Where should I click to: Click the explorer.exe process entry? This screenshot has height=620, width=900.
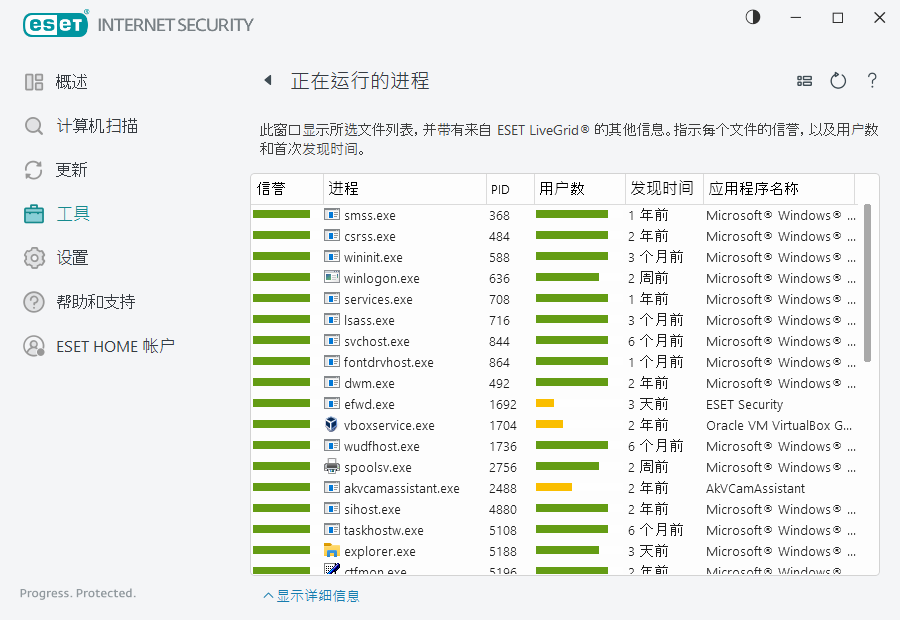point(379,552)
